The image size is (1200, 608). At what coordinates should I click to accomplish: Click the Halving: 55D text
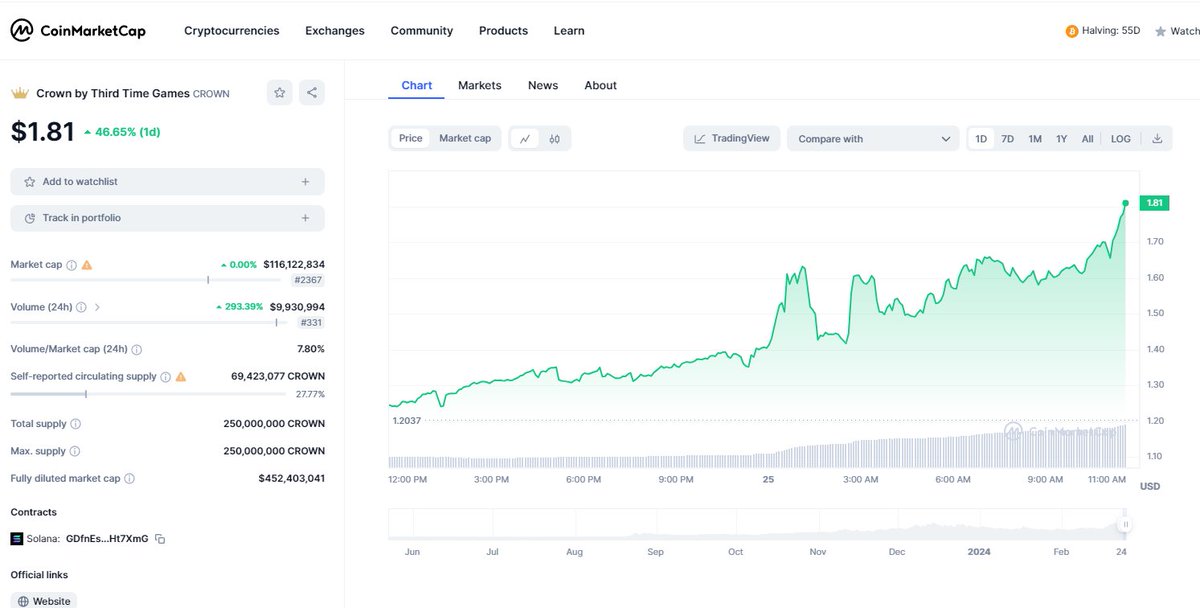click(x=1111, y=31)
